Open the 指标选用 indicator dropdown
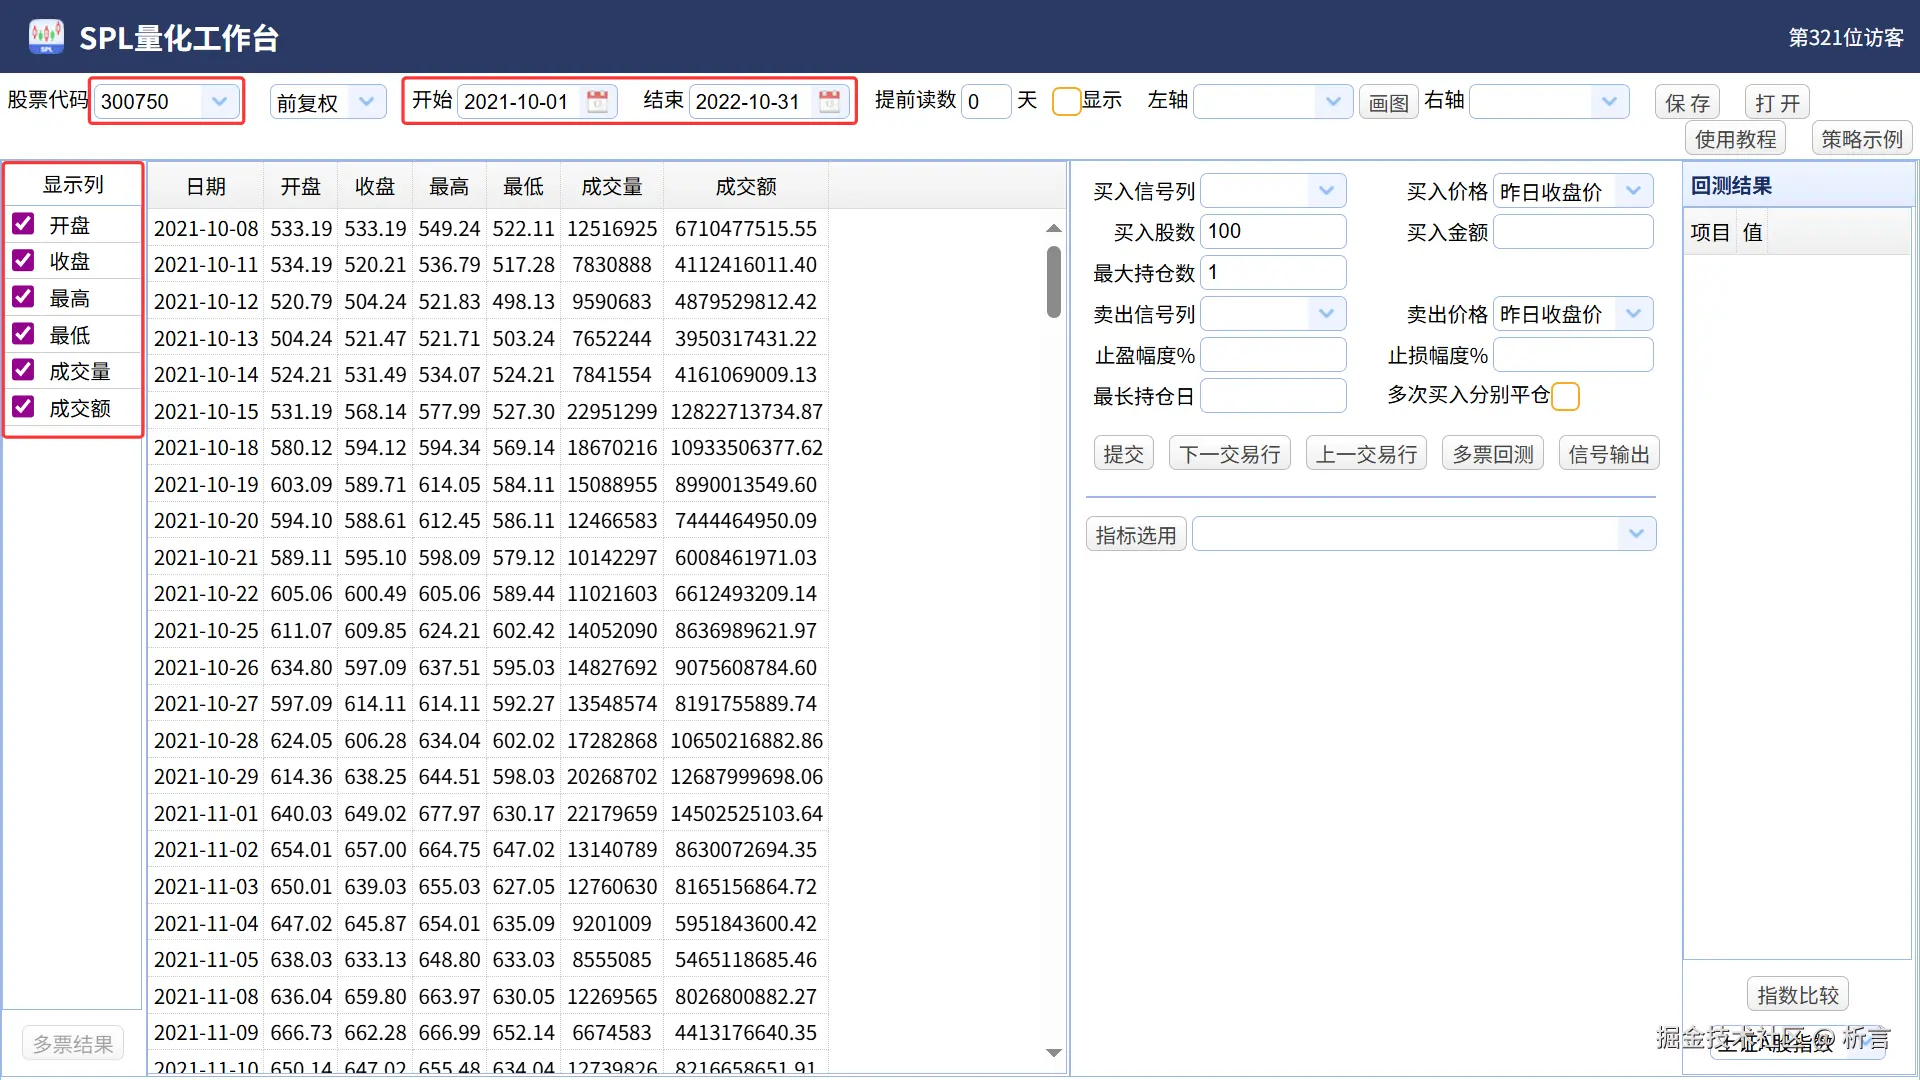1920x1080 pixels. (1636, 534)
